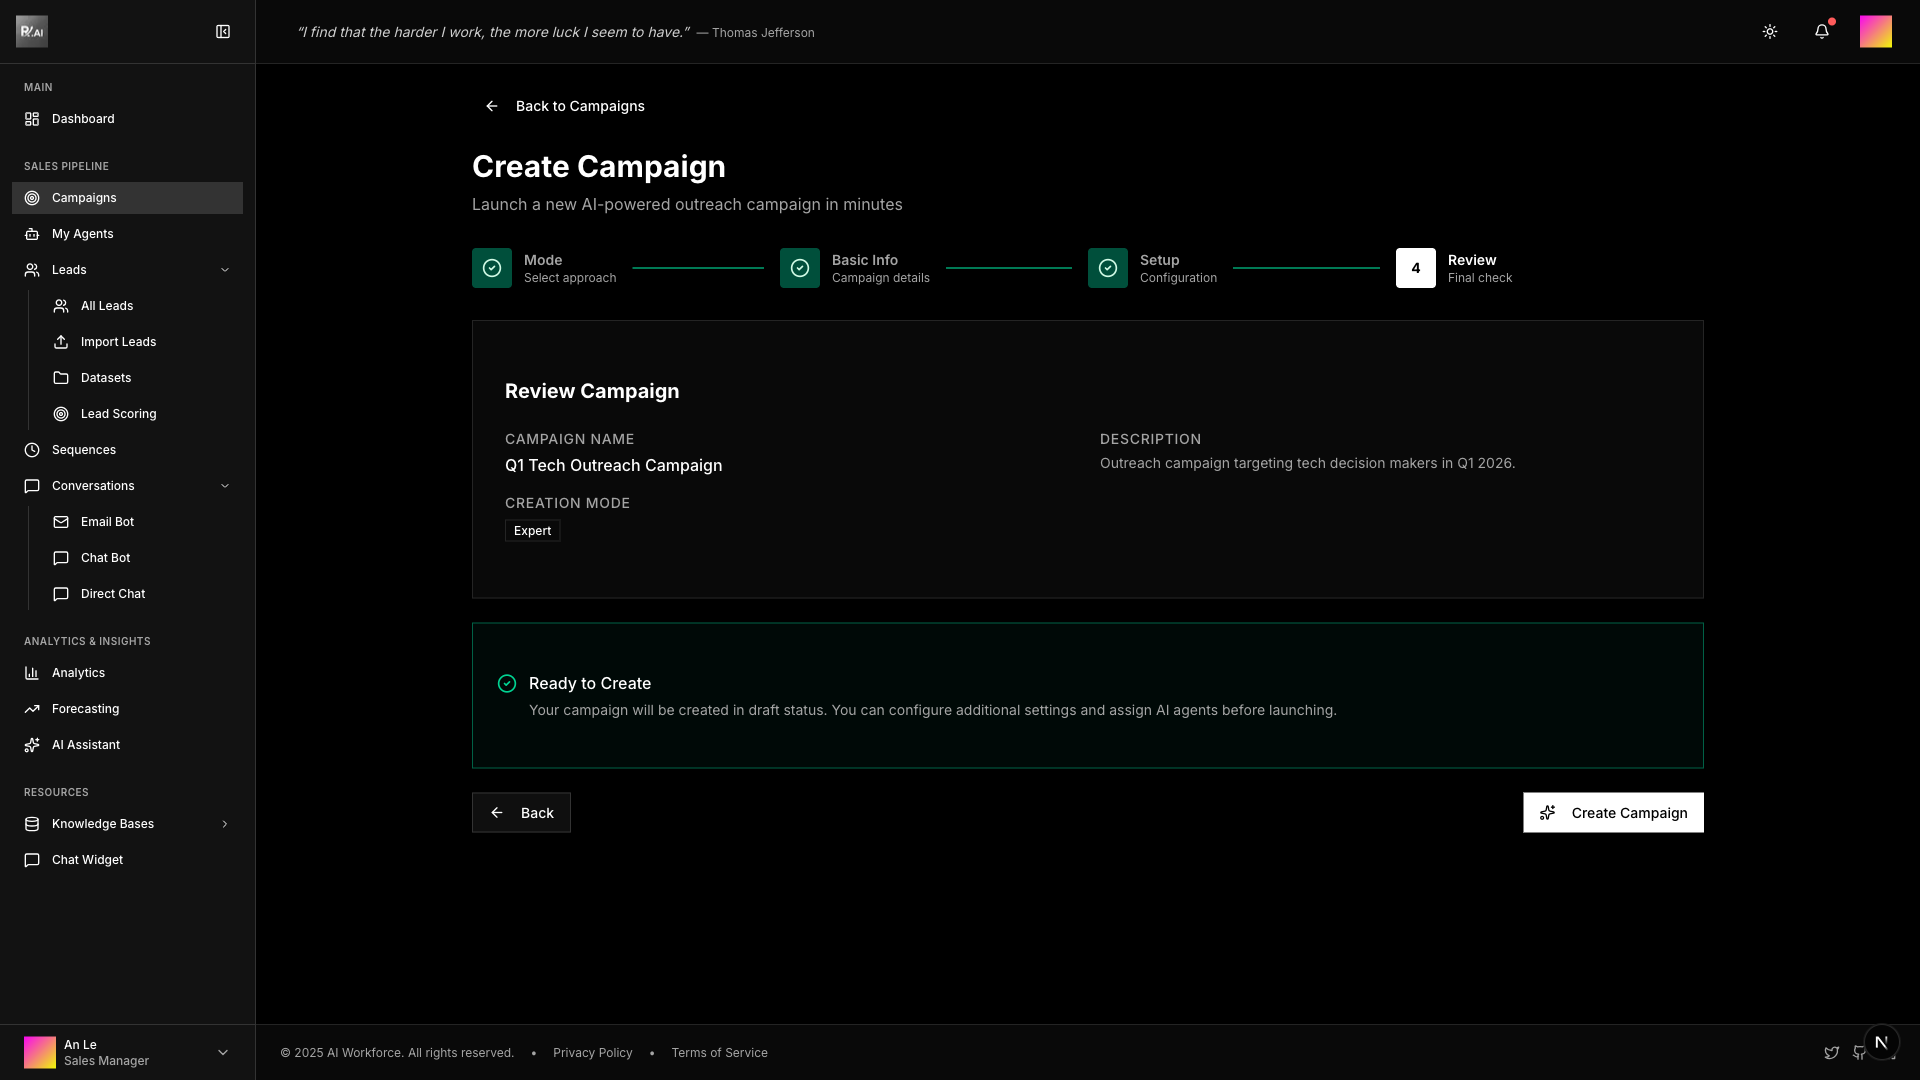Collapse the Leads submenu chevron
Screen dimensions: 1920x1080
tap(225, 270)
